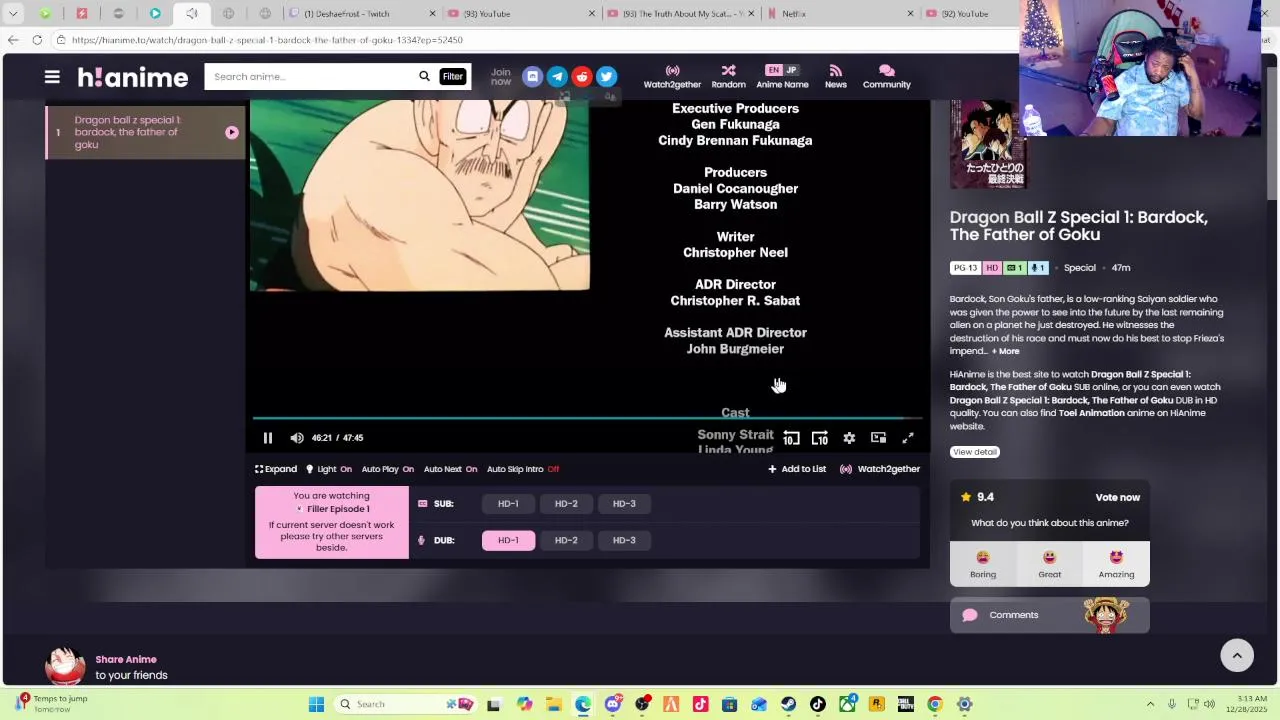Go to the hianime logo home page
The width and height of the screenshot is (1280, 720).
coord(133,77)
